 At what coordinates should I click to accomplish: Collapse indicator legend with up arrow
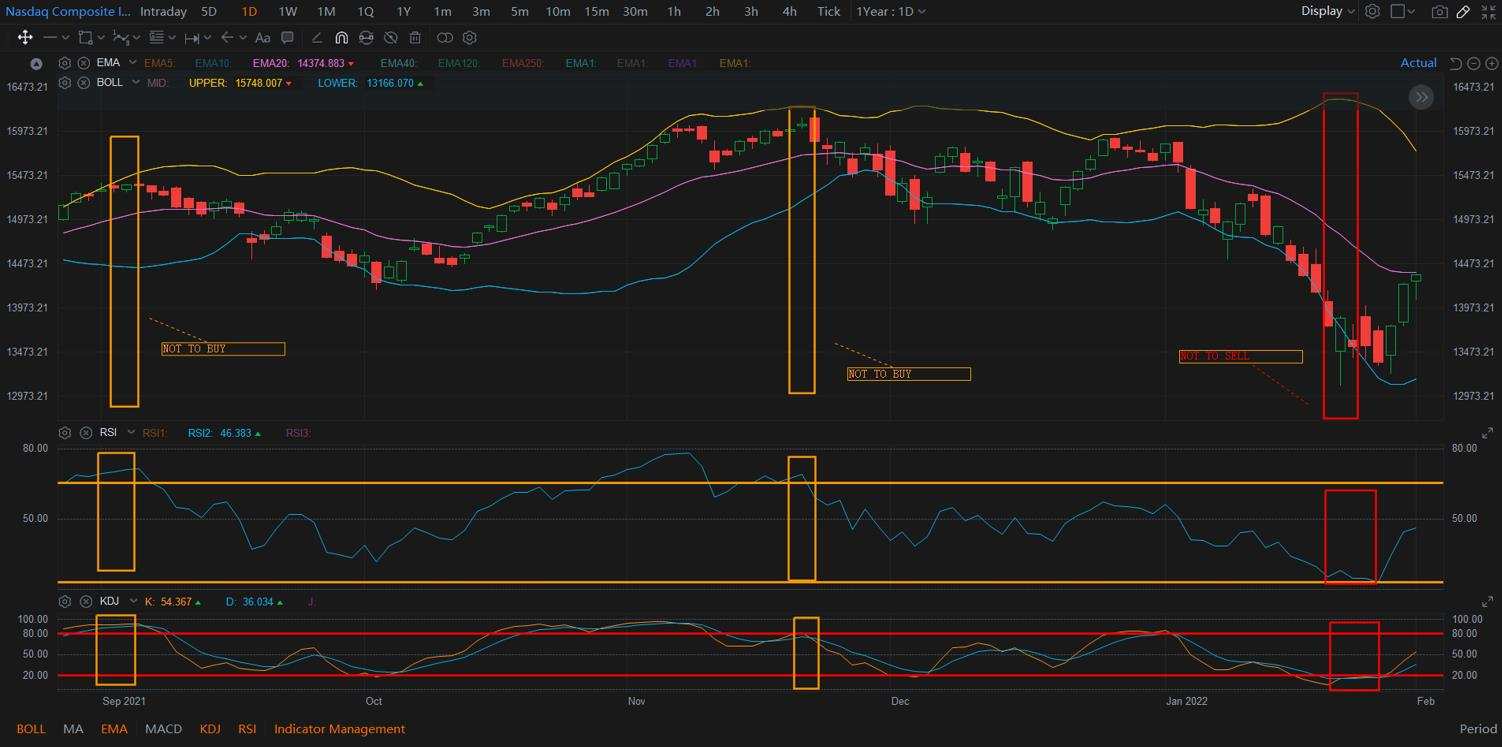click(x=37, y=64)
